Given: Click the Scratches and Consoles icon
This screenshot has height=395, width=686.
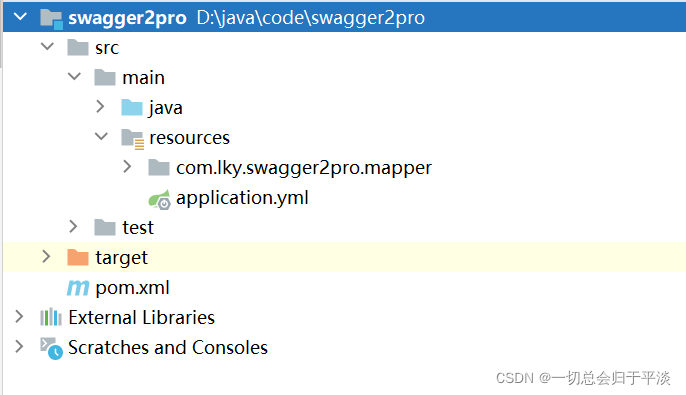Looking at the screenshot, I should pyautogui.click(x=52, y=348).
